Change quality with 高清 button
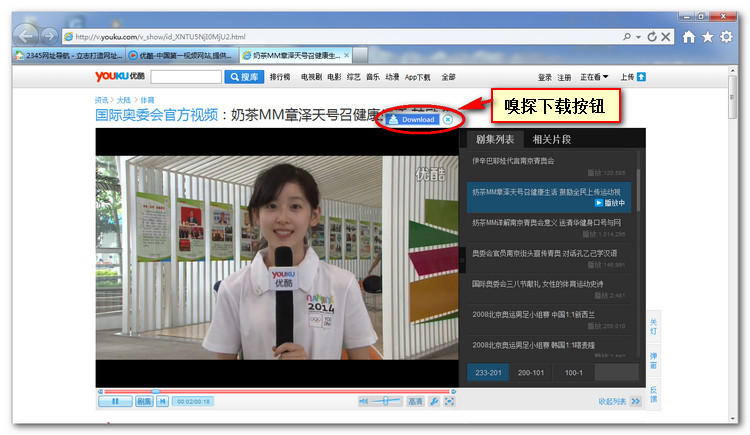 pos(415,402)
